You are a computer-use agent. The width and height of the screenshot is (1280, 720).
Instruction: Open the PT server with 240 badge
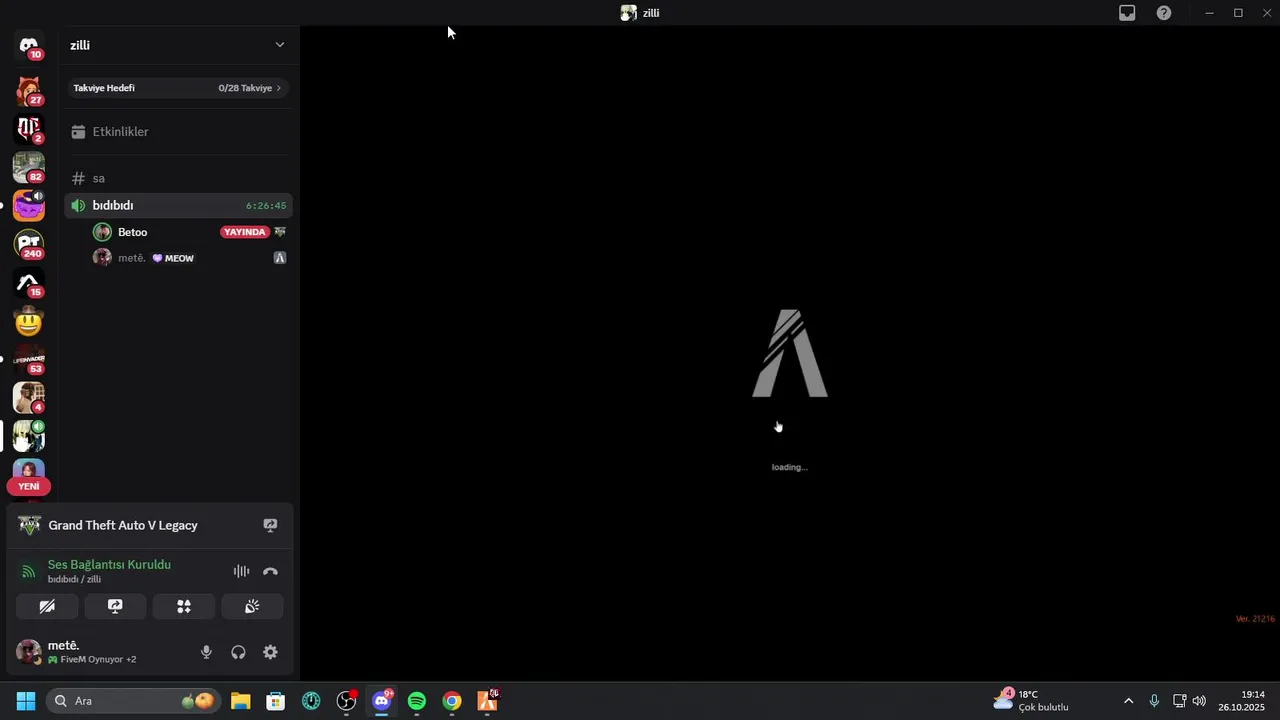coord(28,244)
